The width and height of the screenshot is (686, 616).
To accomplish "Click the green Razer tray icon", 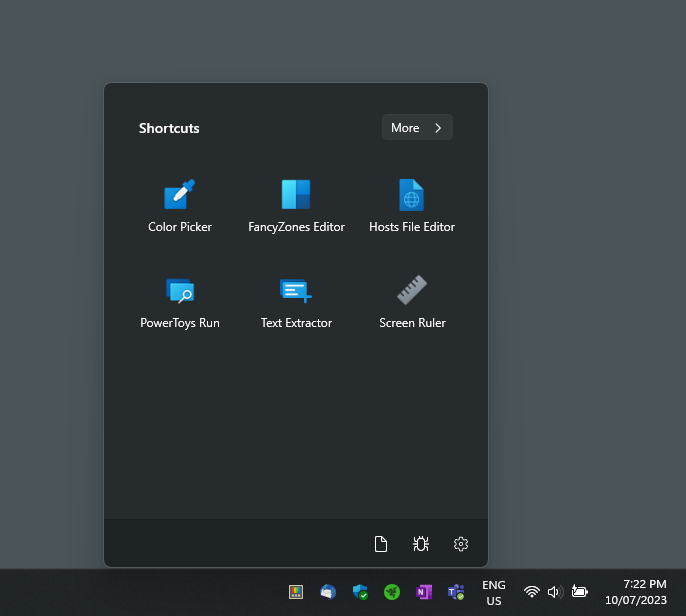I will pyautogui.click(x=392, y=592).
